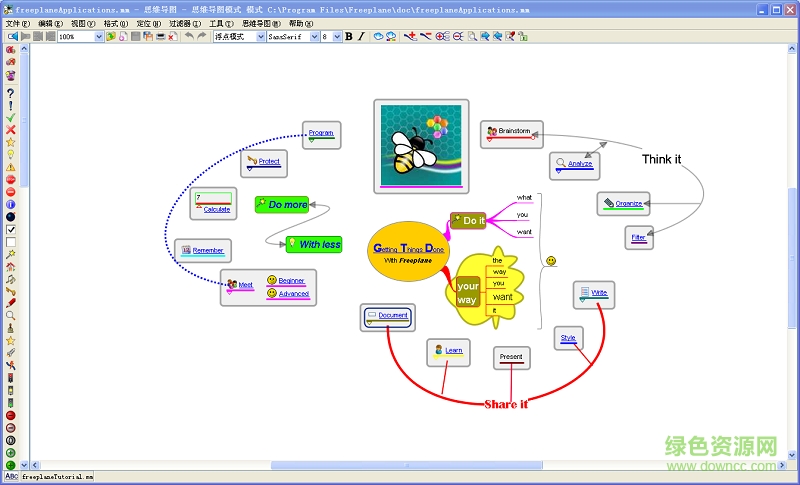Toggle unfold all nodes icon
This screenshot has height=485, width=800.
pos(442,36)
